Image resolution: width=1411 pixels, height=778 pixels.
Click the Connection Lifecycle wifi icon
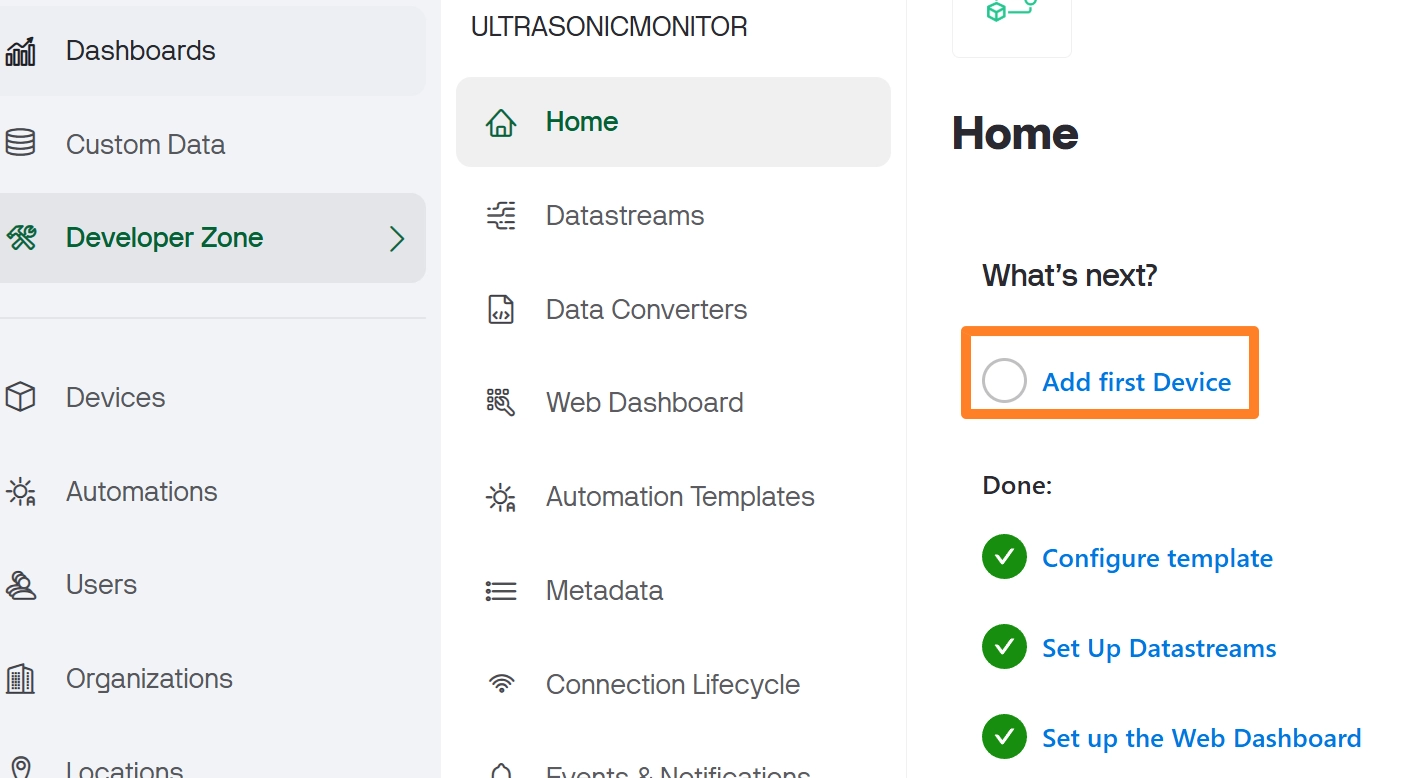pyautogui.click(x=501, y=685)
